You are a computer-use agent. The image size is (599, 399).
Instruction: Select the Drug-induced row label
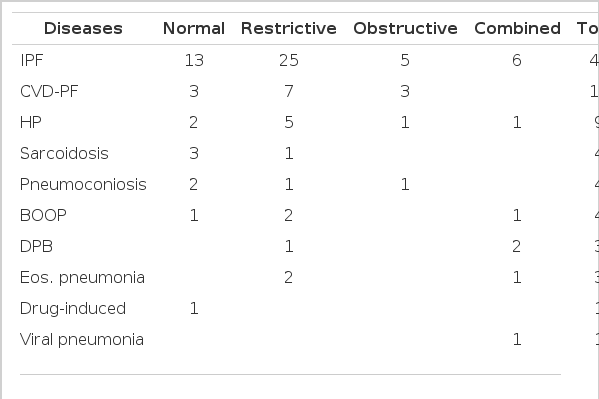coord(73,308)
